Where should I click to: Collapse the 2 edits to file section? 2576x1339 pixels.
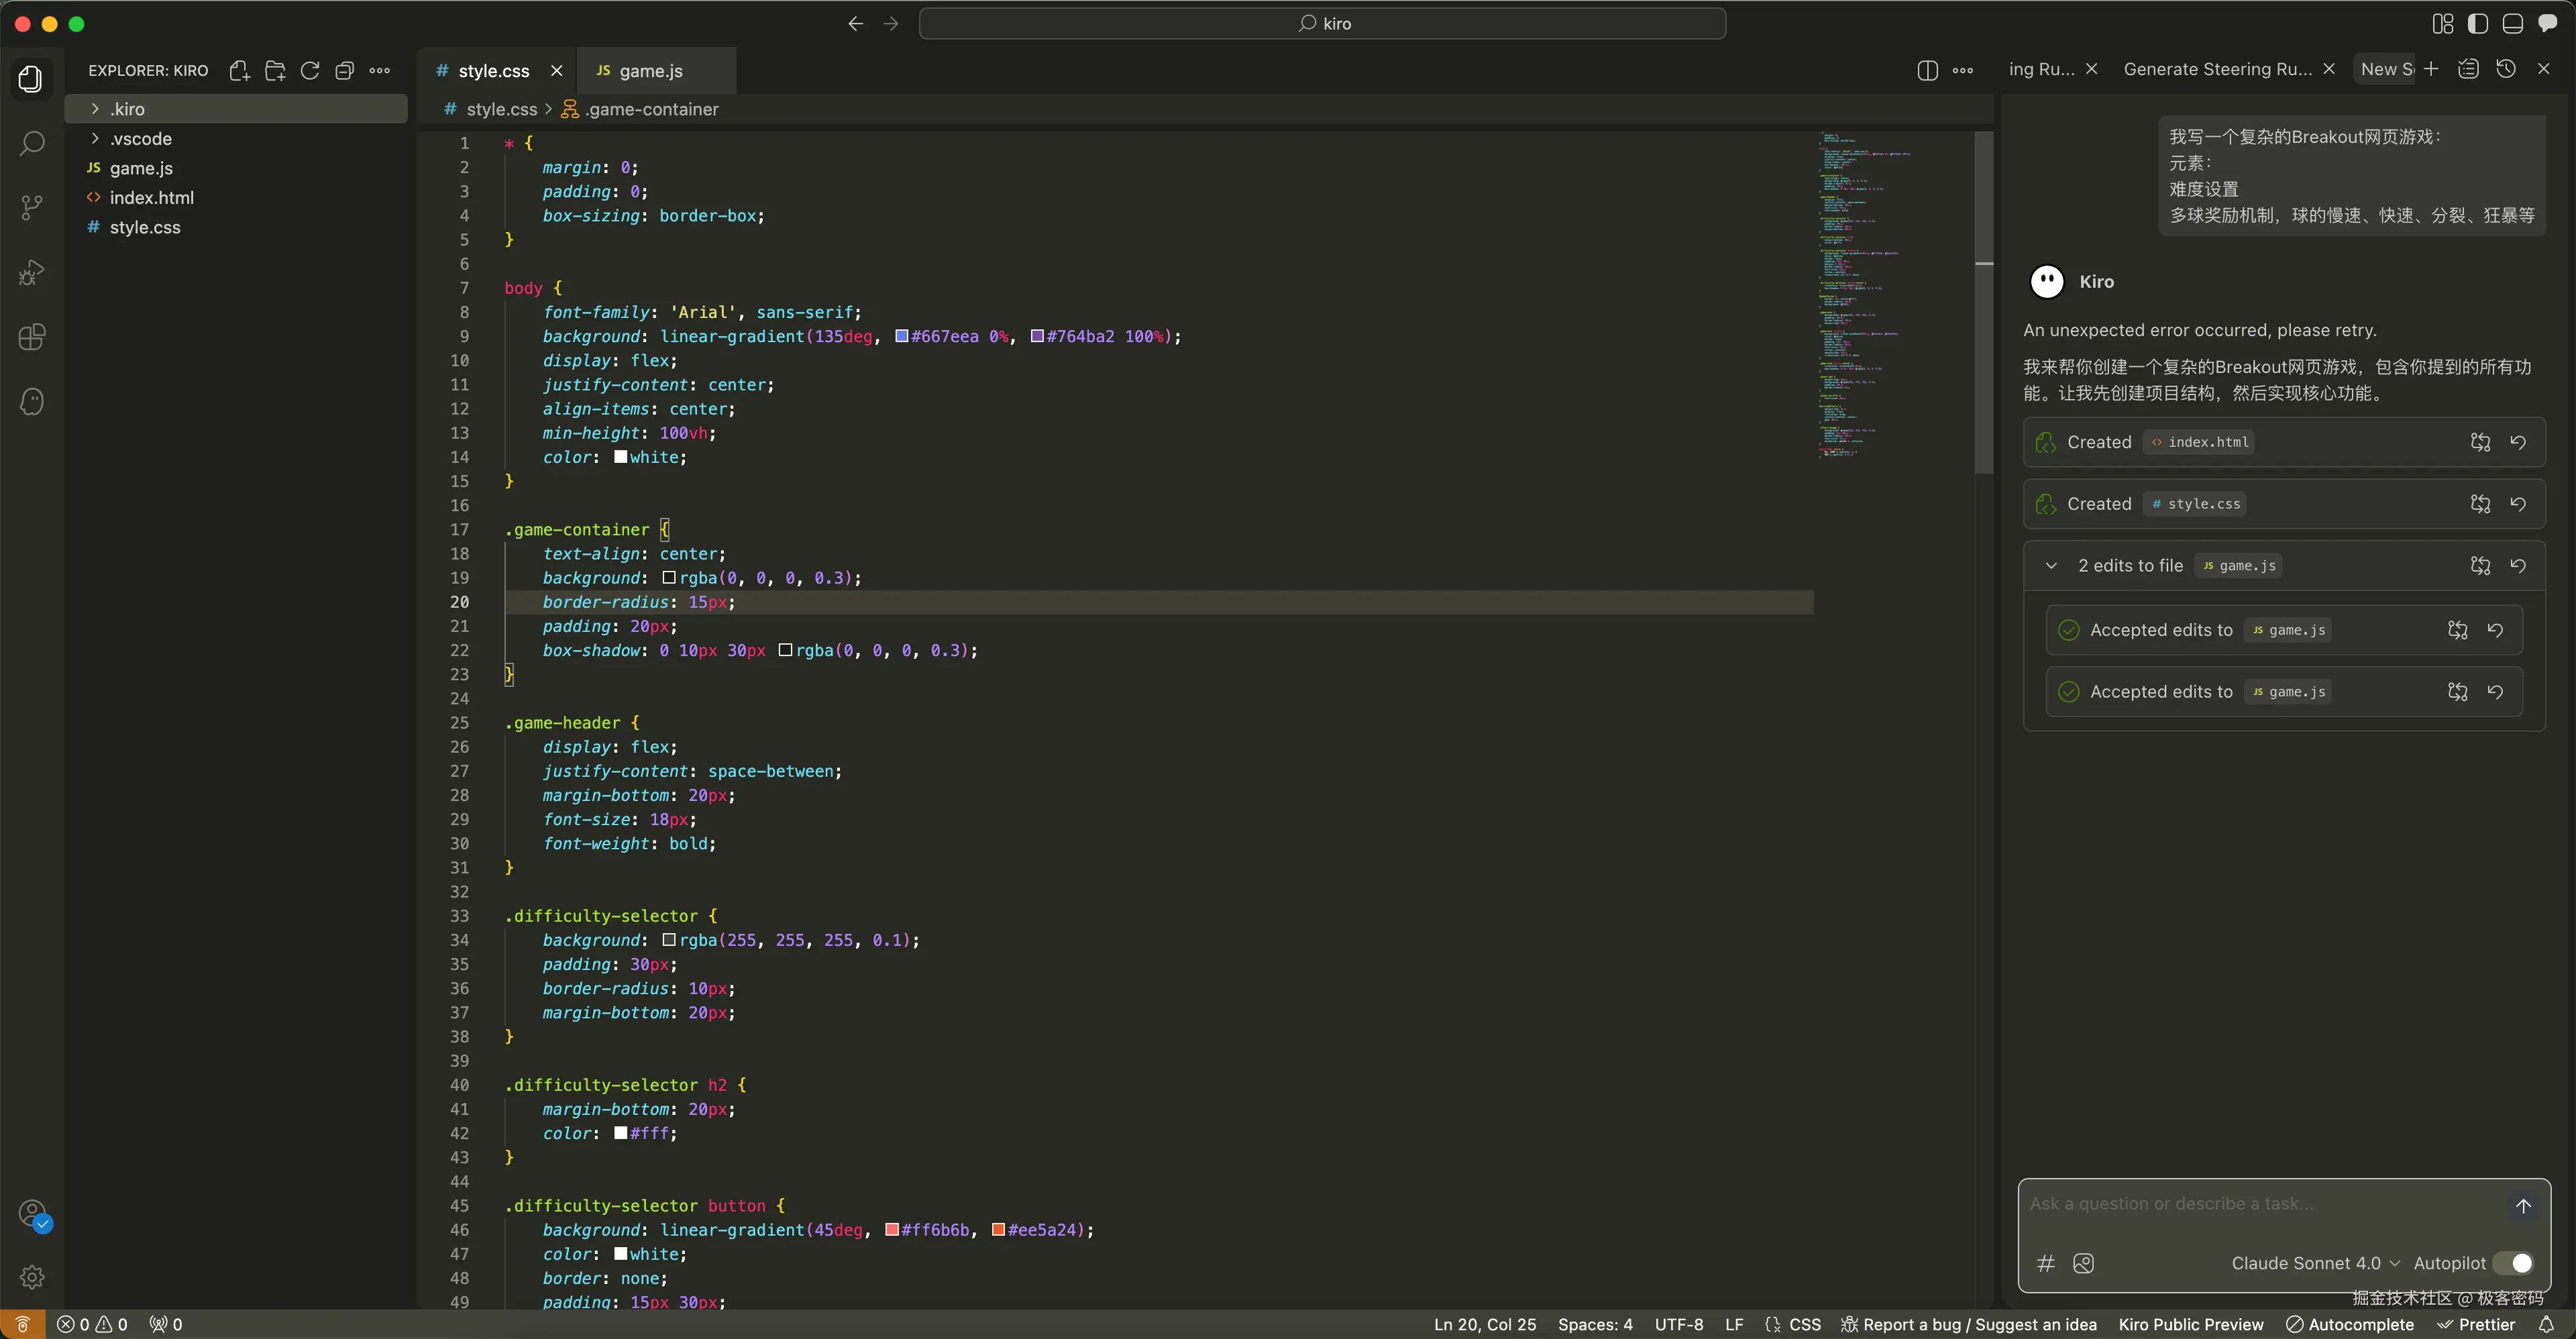2051,566
